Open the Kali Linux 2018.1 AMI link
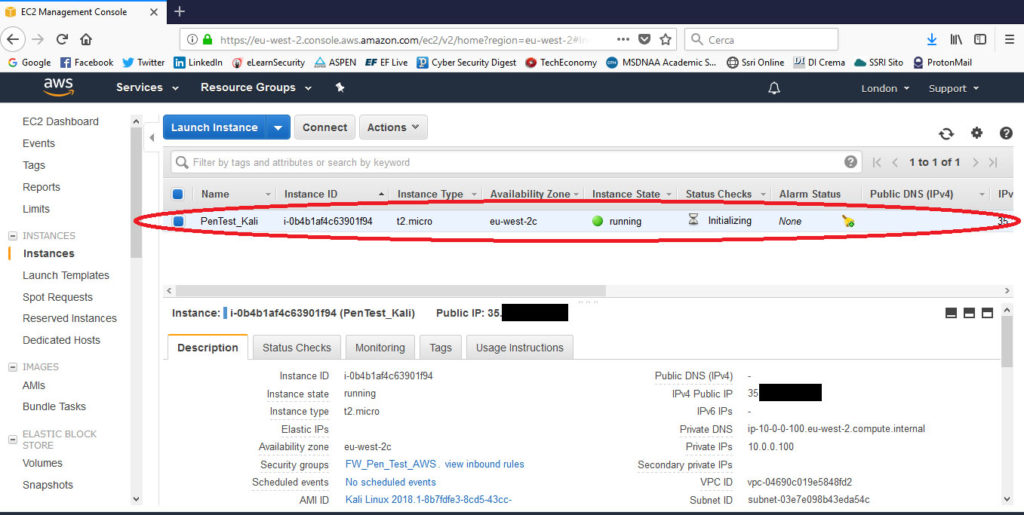The width and height of the screenshot is (1024, 515). [428, 499]
